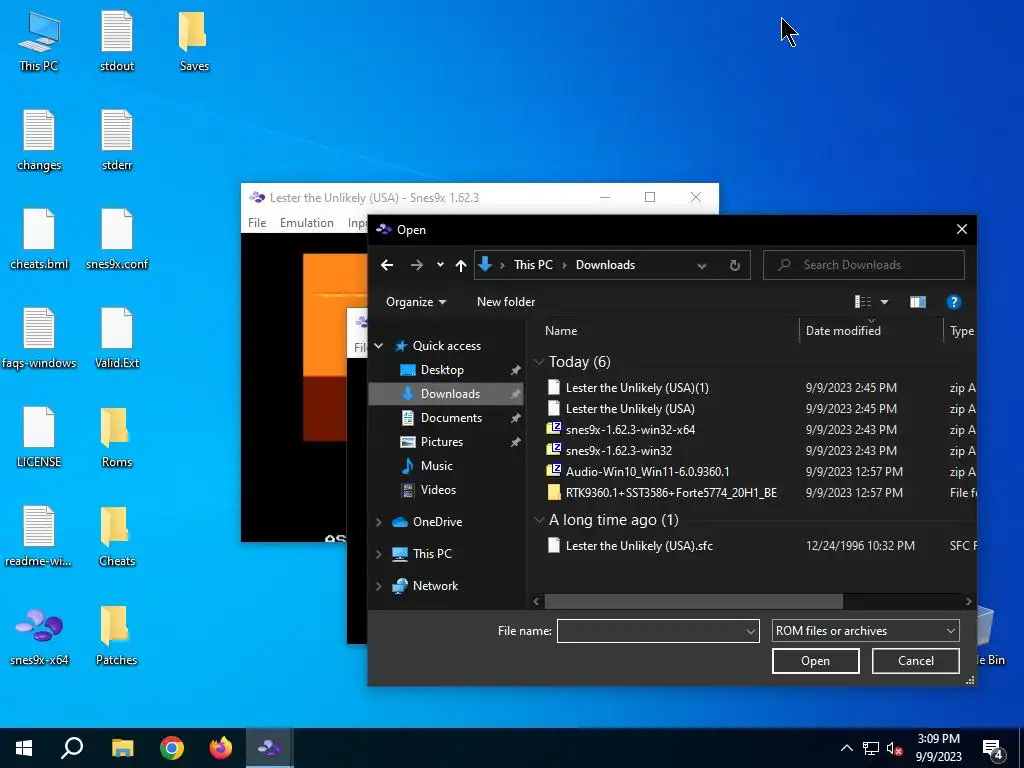Sort by Name column header
This screenshot has height=768, width=1024.
[x=668, y=330]
